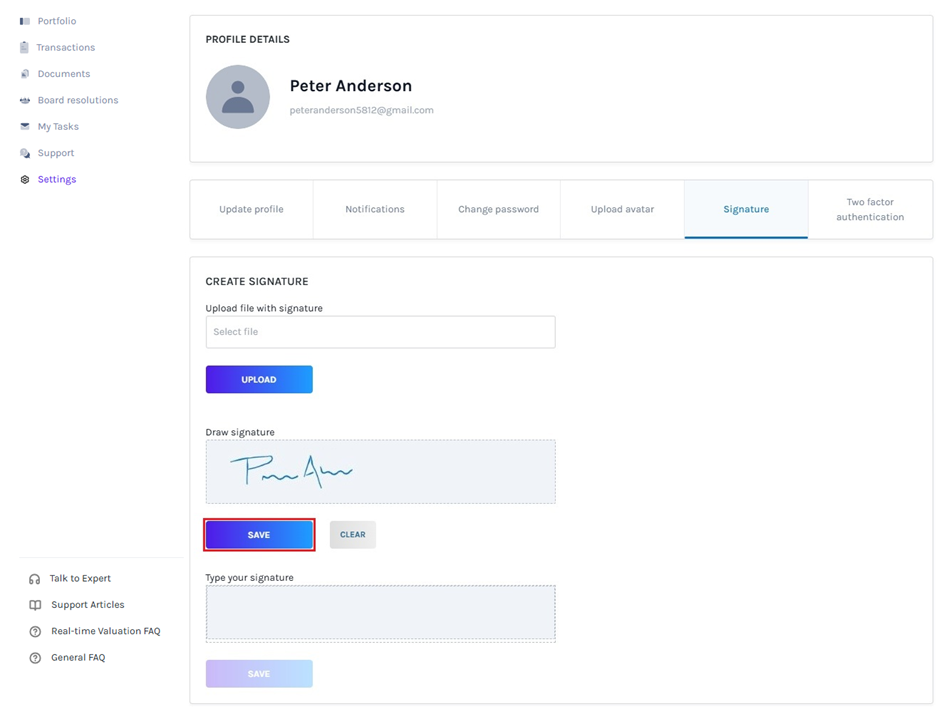Click the Settings gear icon
This screenshot has width=939, height=709.
pos(25,180)
